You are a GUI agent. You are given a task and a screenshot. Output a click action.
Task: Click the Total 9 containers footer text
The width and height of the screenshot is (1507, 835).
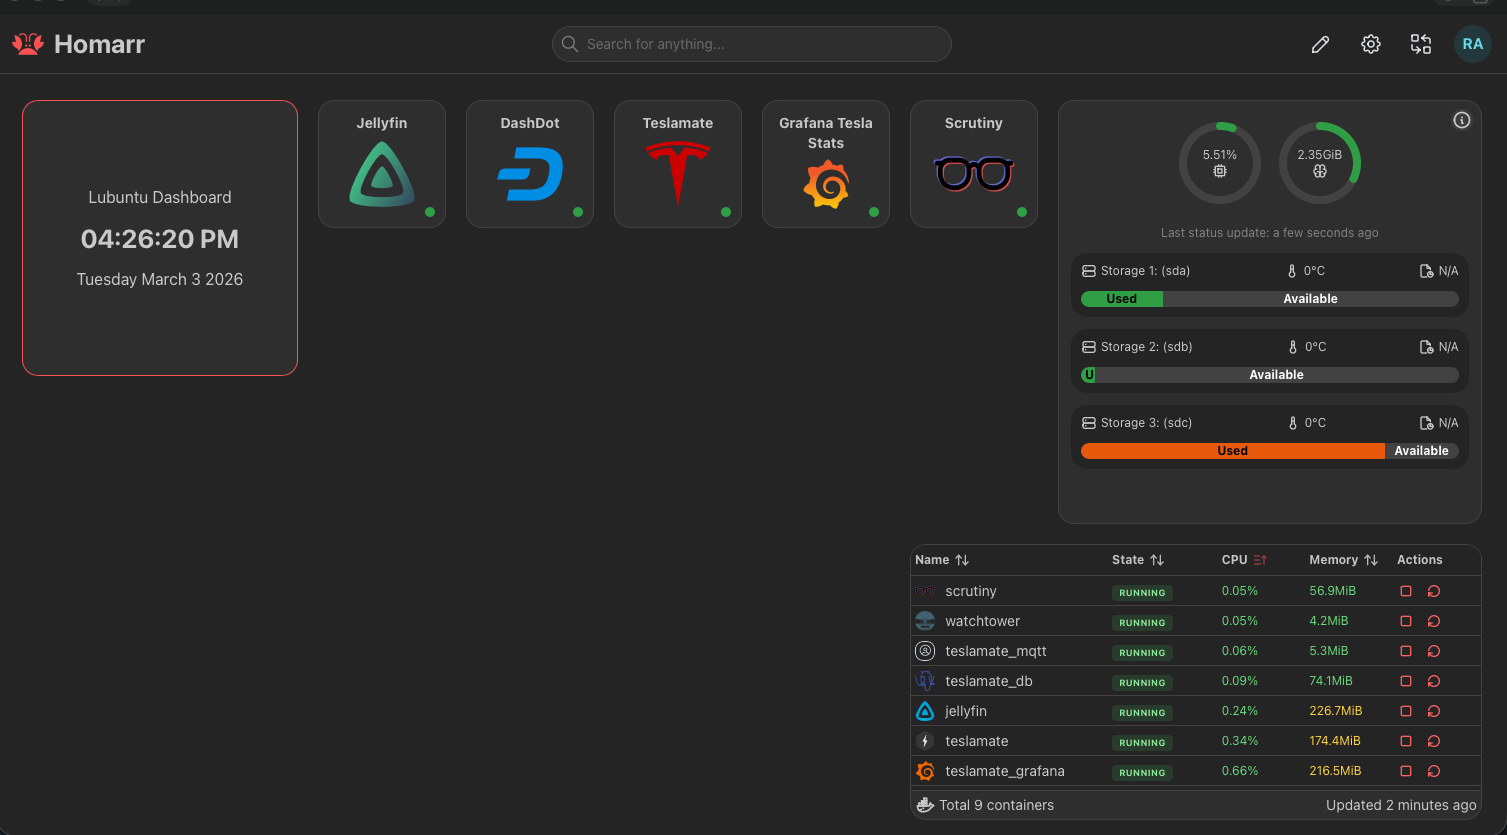point(996,805)
